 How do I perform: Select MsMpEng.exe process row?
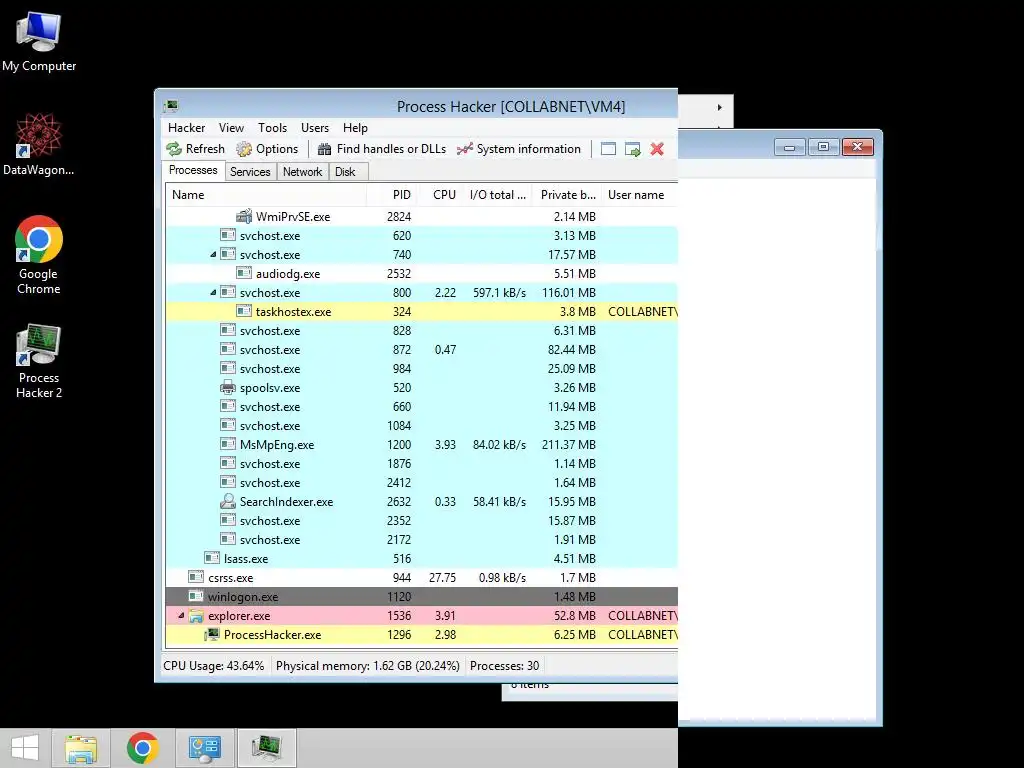coord(421,445)
